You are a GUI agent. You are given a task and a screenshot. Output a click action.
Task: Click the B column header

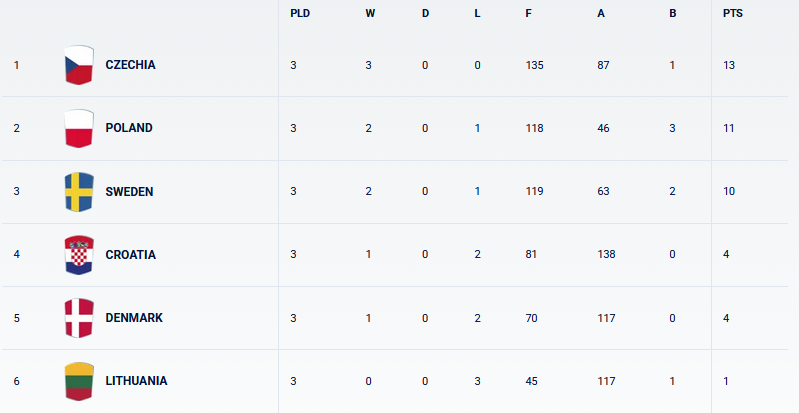click(673, 13)
